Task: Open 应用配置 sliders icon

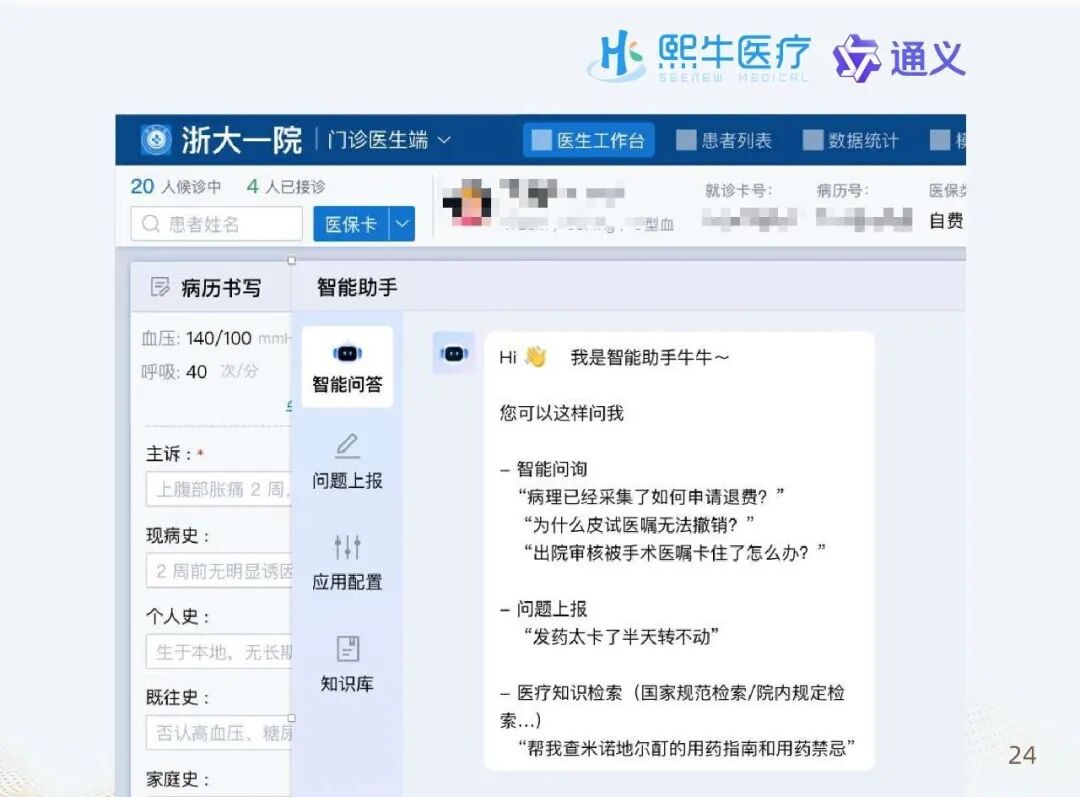Action: click(x=347, y=547)
